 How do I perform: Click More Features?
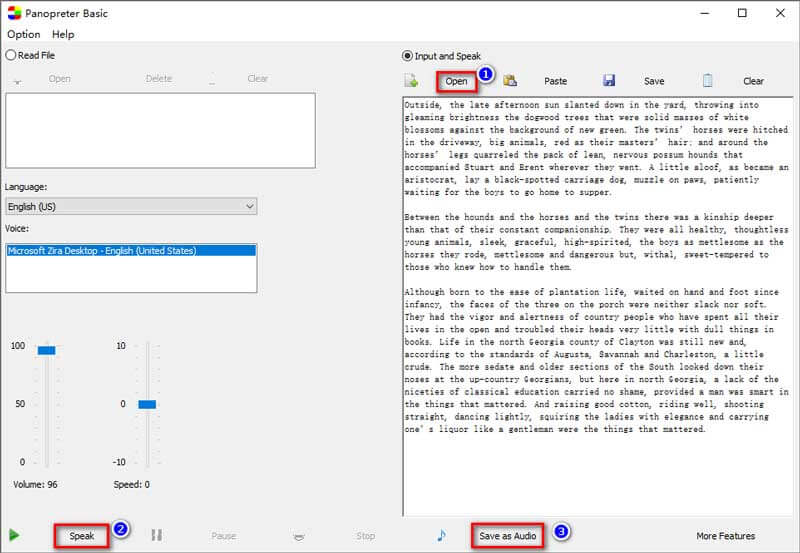coord(726,536)
